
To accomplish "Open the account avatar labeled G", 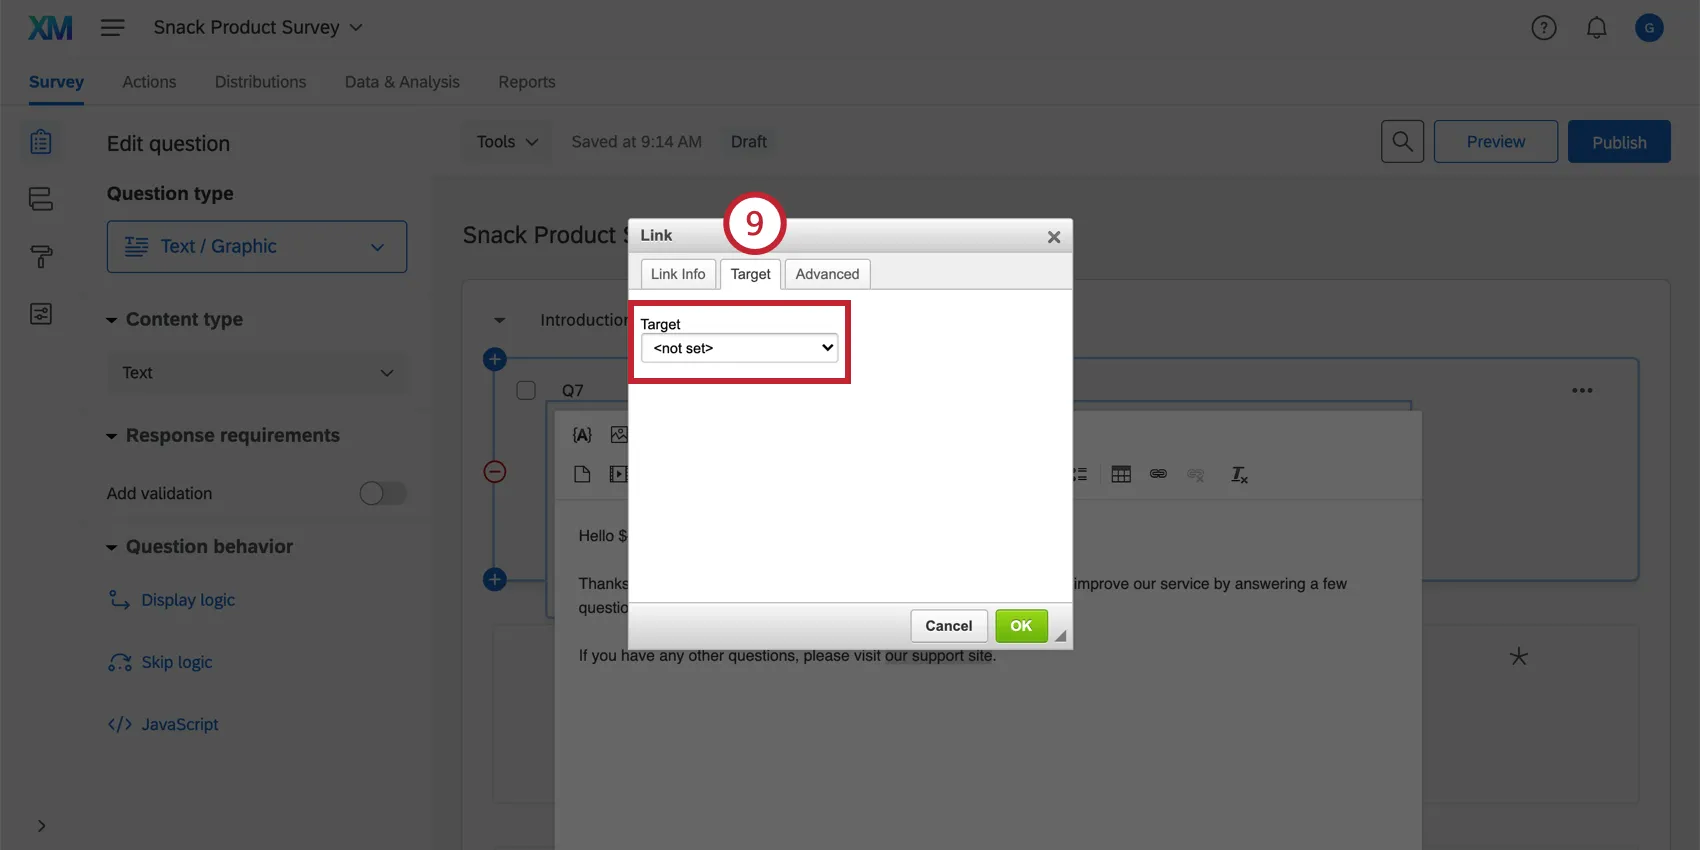I will 1649,28.
